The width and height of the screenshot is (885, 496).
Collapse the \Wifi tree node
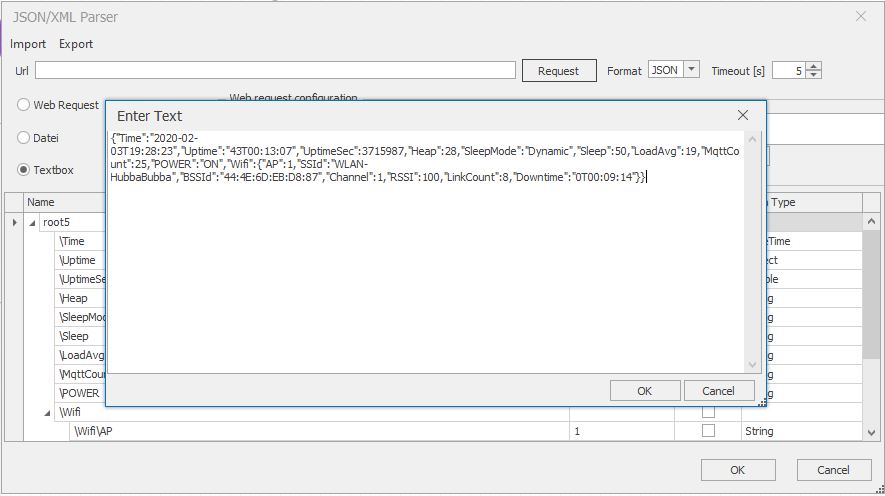point(47,413)
